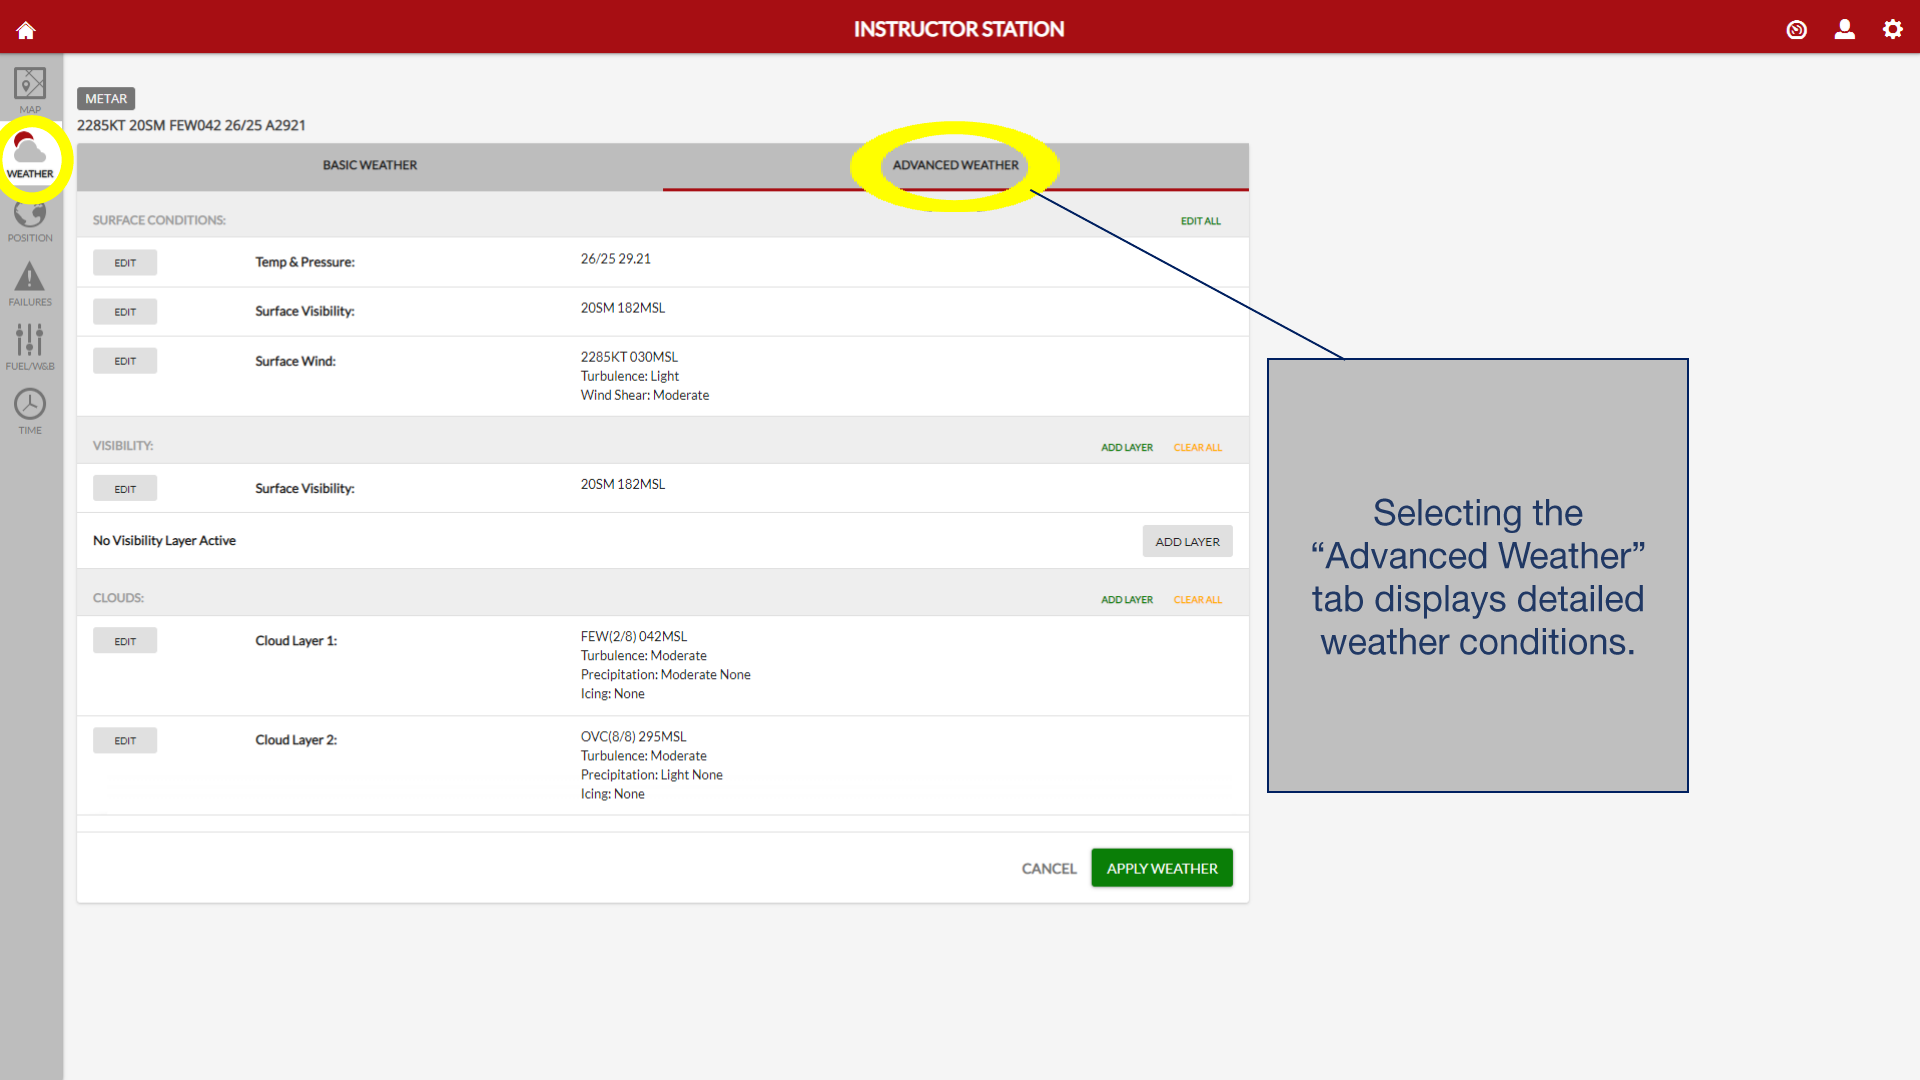Click Edit All in Surface Conditions
The width and height of the screenshot is (1920, 1080).
(x=1200, y=221)
